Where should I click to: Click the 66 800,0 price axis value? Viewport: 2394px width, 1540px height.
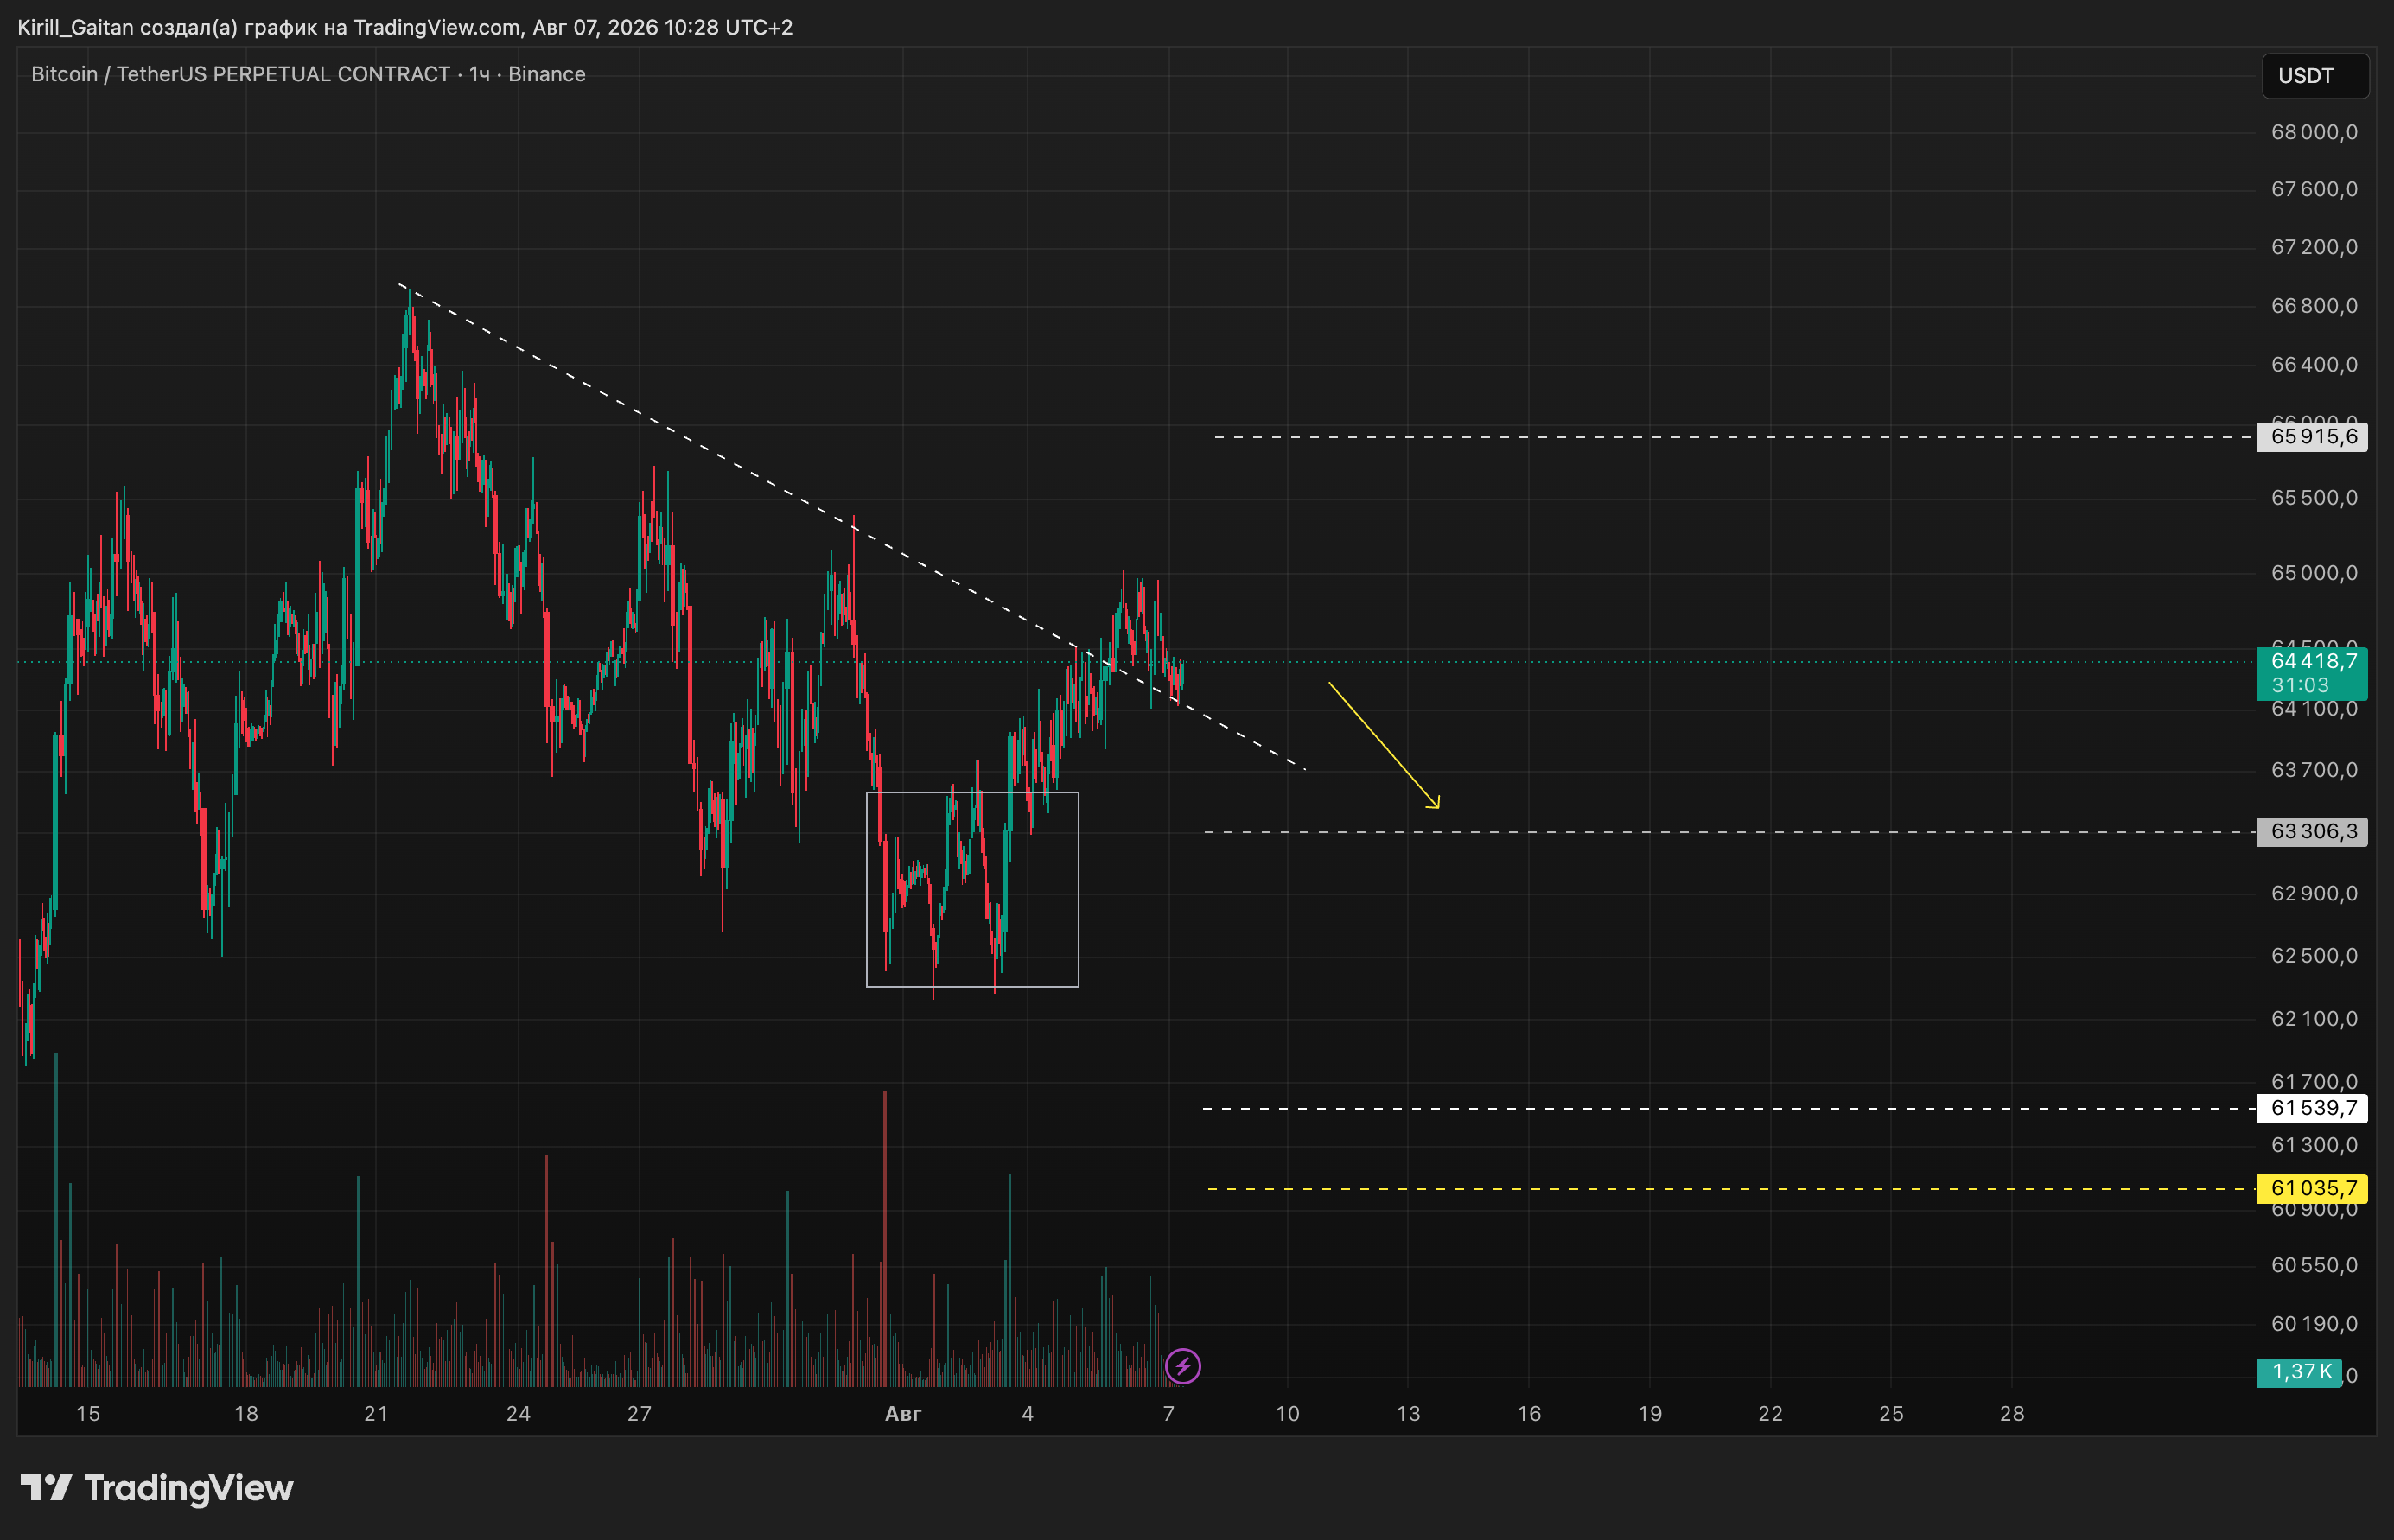coord(2314,306)
